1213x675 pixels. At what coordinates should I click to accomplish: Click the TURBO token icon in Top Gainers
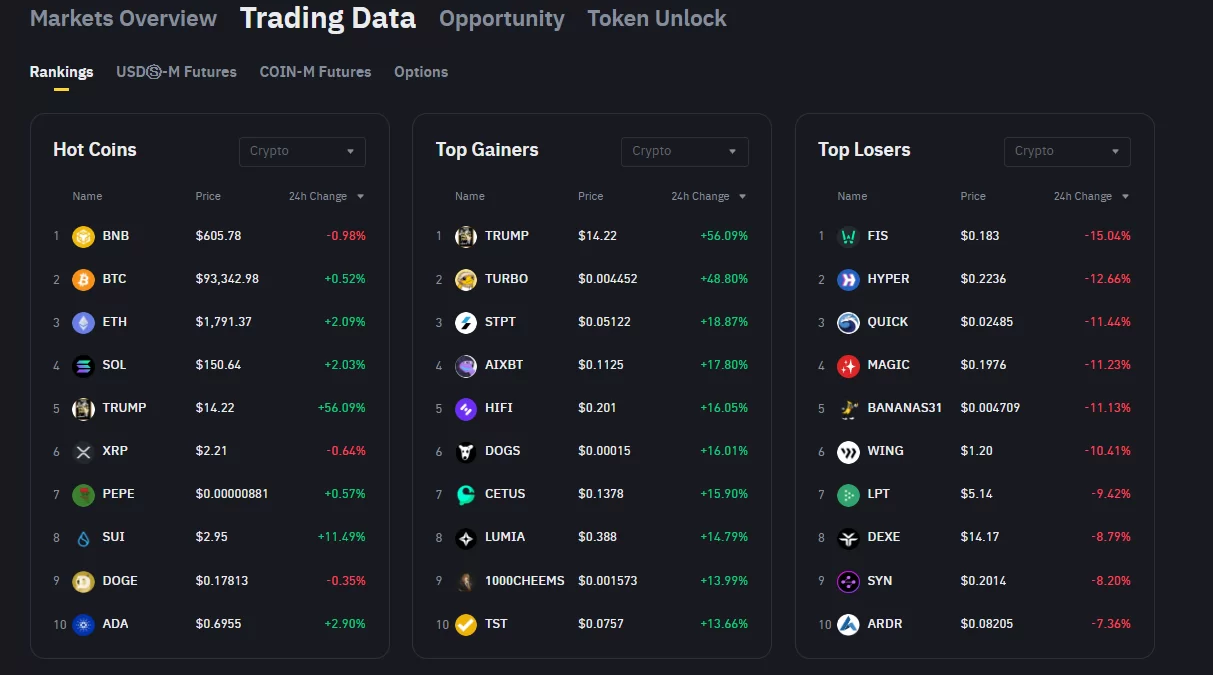click(x=466, y=280)
